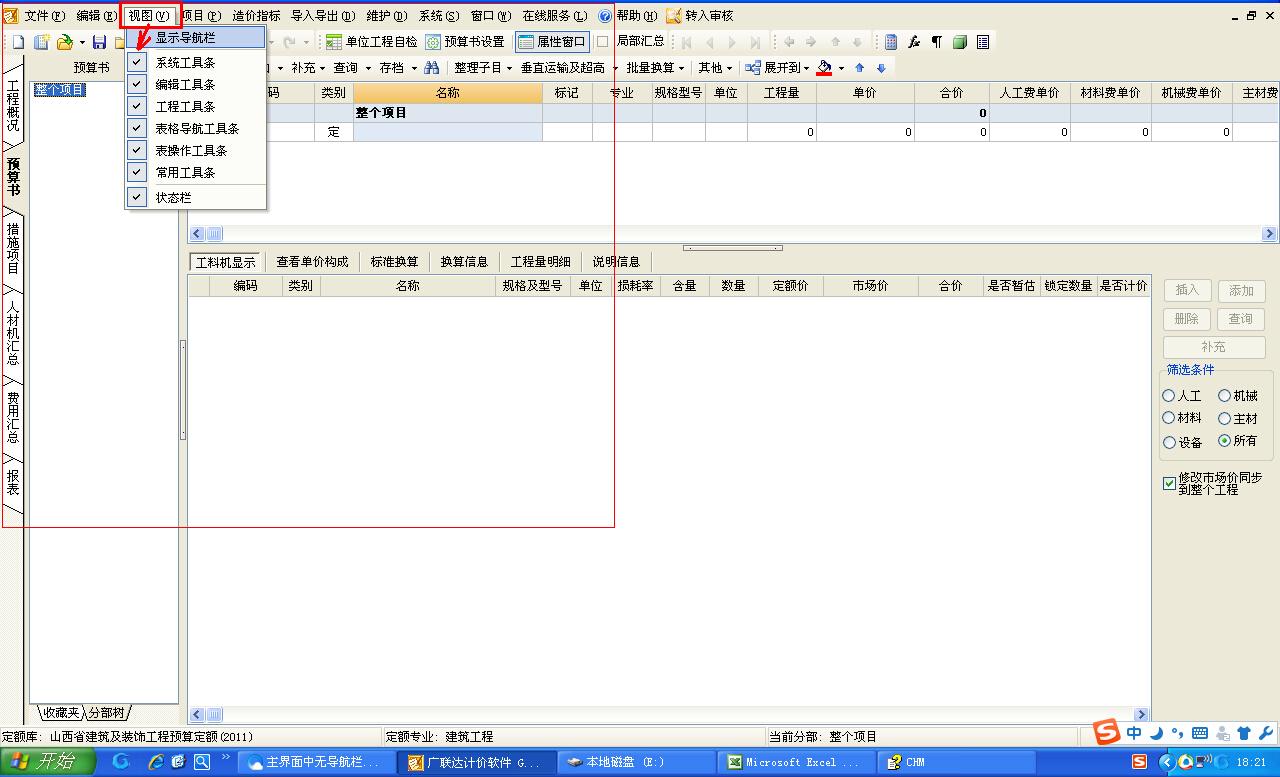1280x777 pixels.
Task: Open the 文件 menu
Action: (44, 16)
